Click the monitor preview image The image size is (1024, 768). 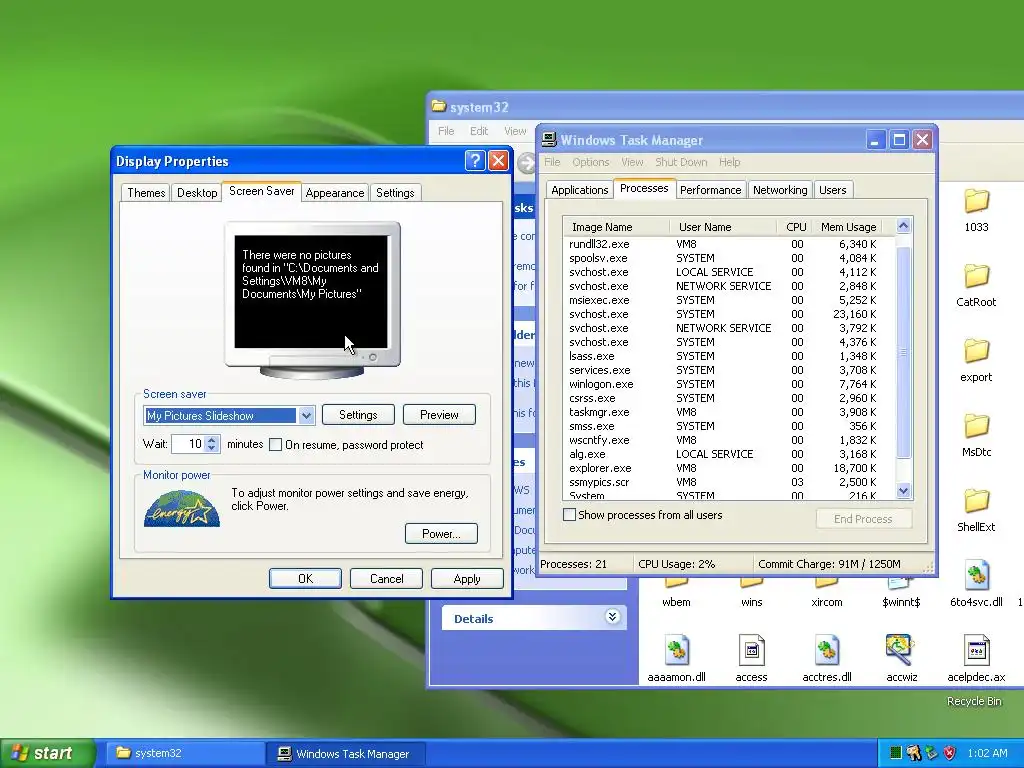312,300
